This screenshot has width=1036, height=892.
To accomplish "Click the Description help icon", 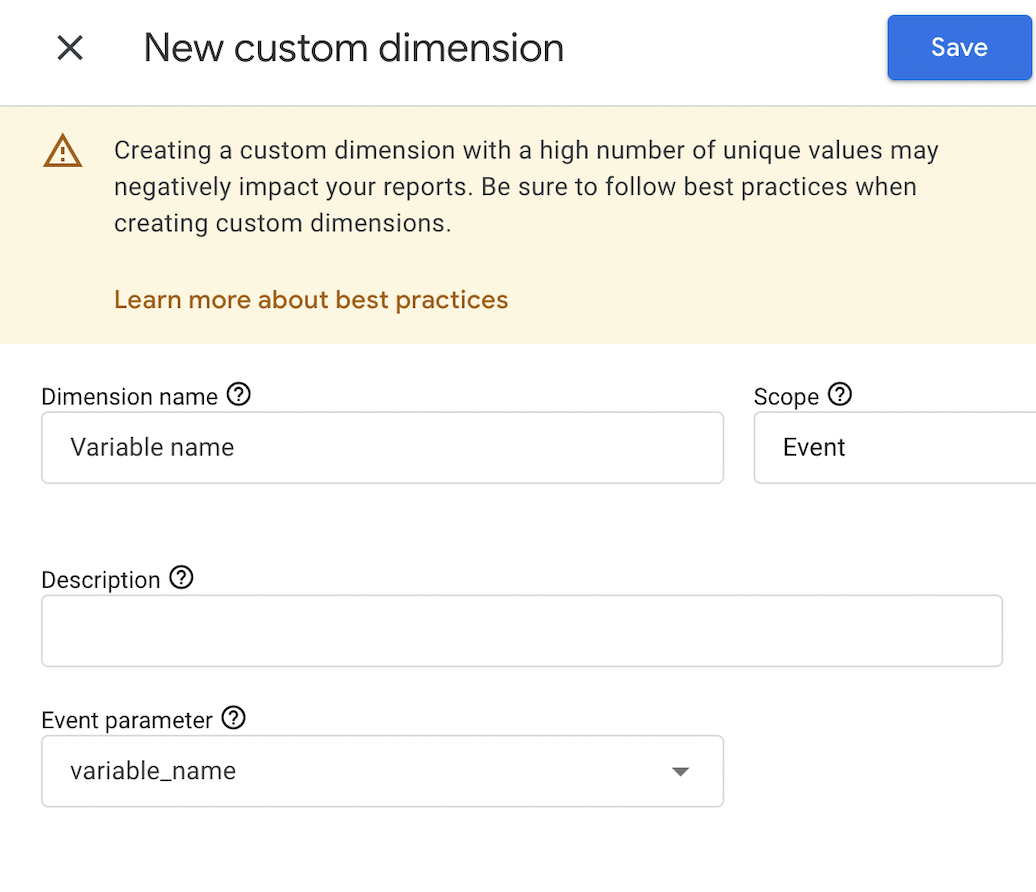I will 181,578.
